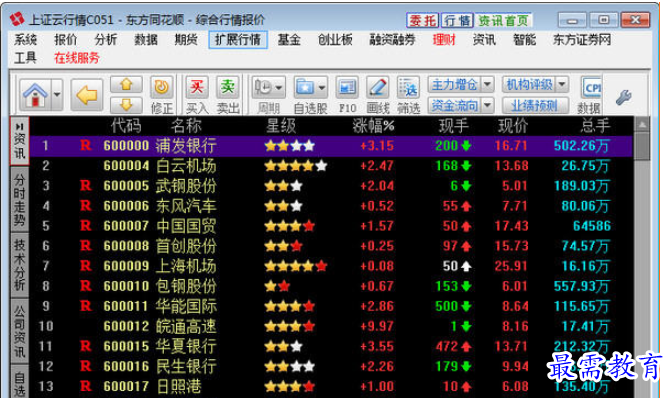
Task: Click the star rating of 上海机场
Action: coord(296,266)
